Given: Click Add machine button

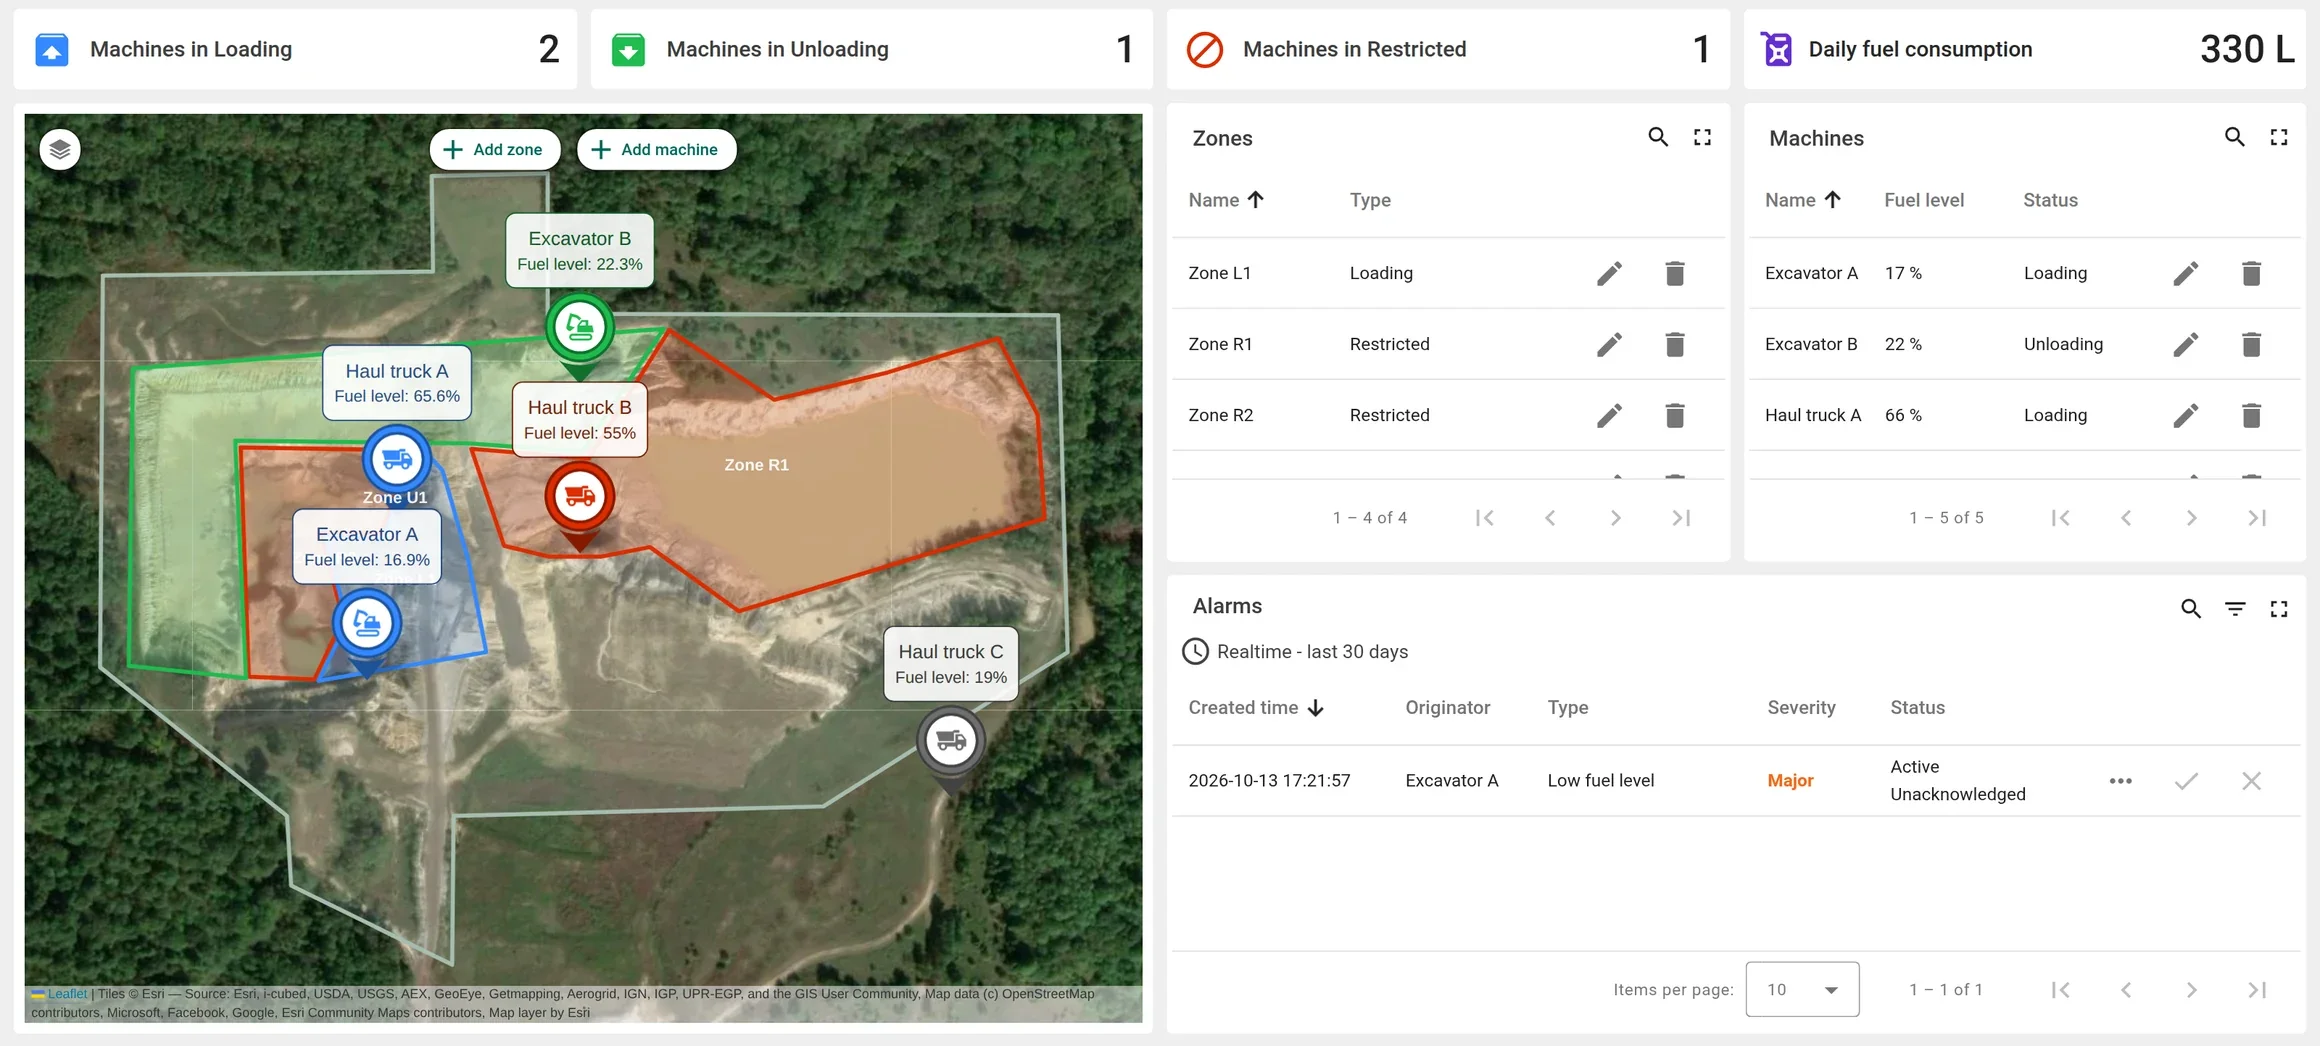Looking at the screenshot, I should pos(656,150).
